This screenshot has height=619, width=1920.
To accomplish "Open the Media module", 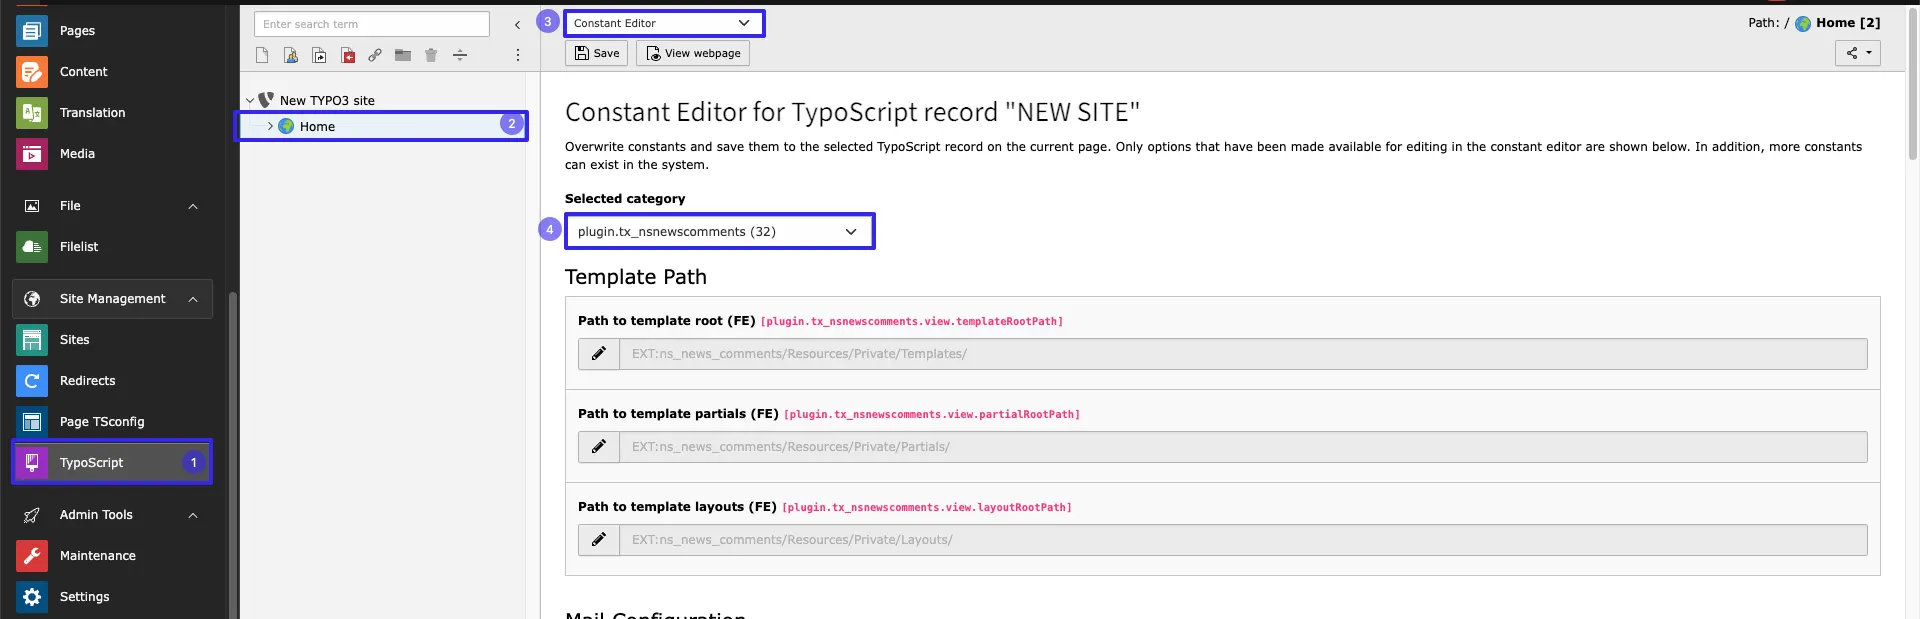I will click(x=112, y=153).
